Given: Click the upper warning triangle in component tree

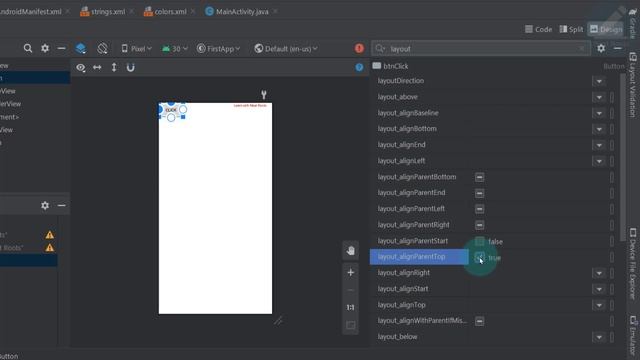Looking at the screenshot, I should pos(50,235).
